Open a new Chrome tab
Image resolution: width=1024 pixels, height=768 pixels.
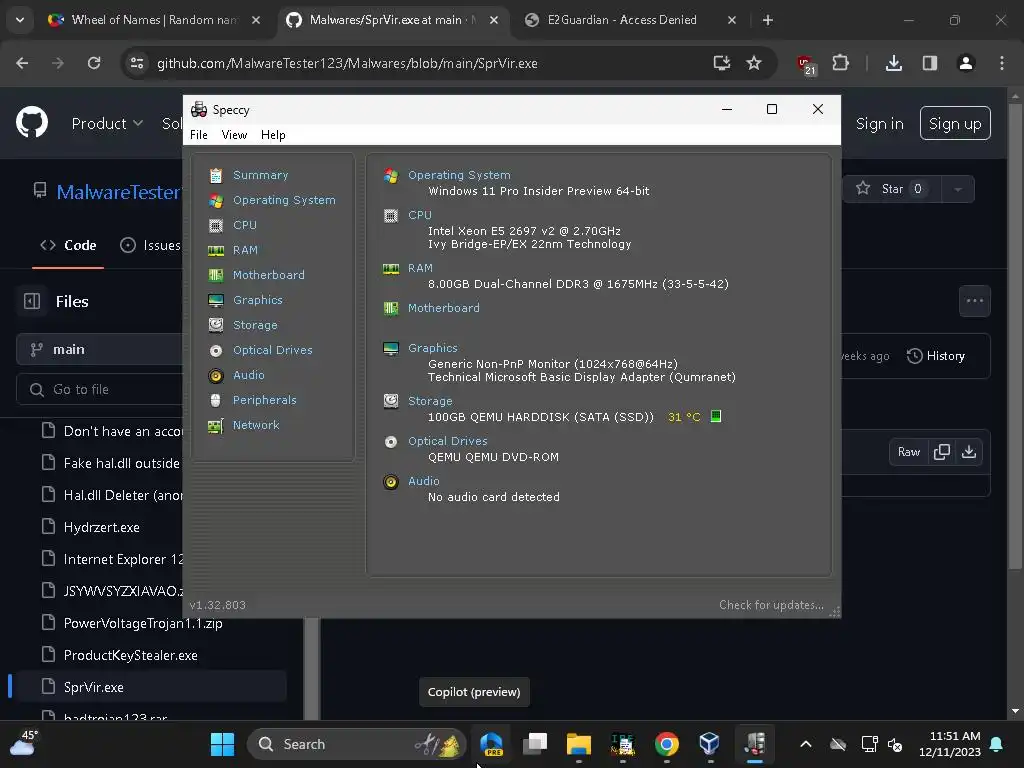[768, 20]
